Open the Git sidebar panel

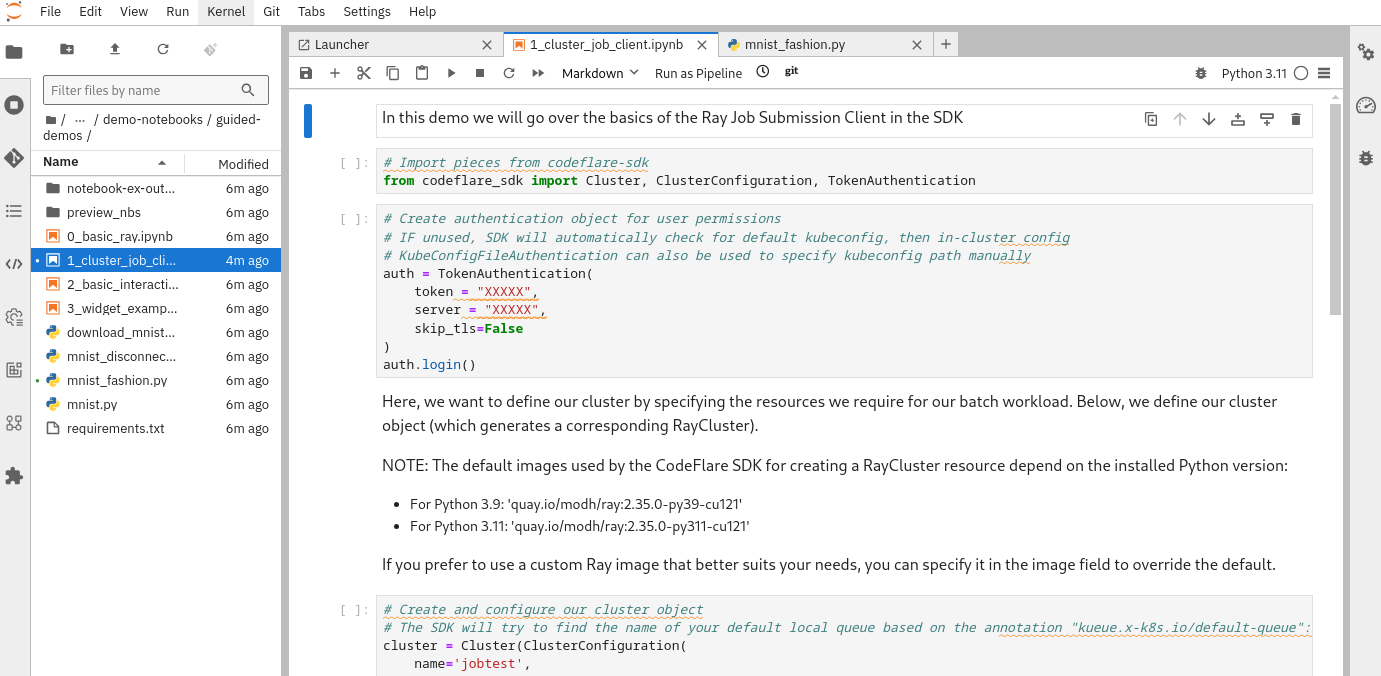click(x=14, y=158)
